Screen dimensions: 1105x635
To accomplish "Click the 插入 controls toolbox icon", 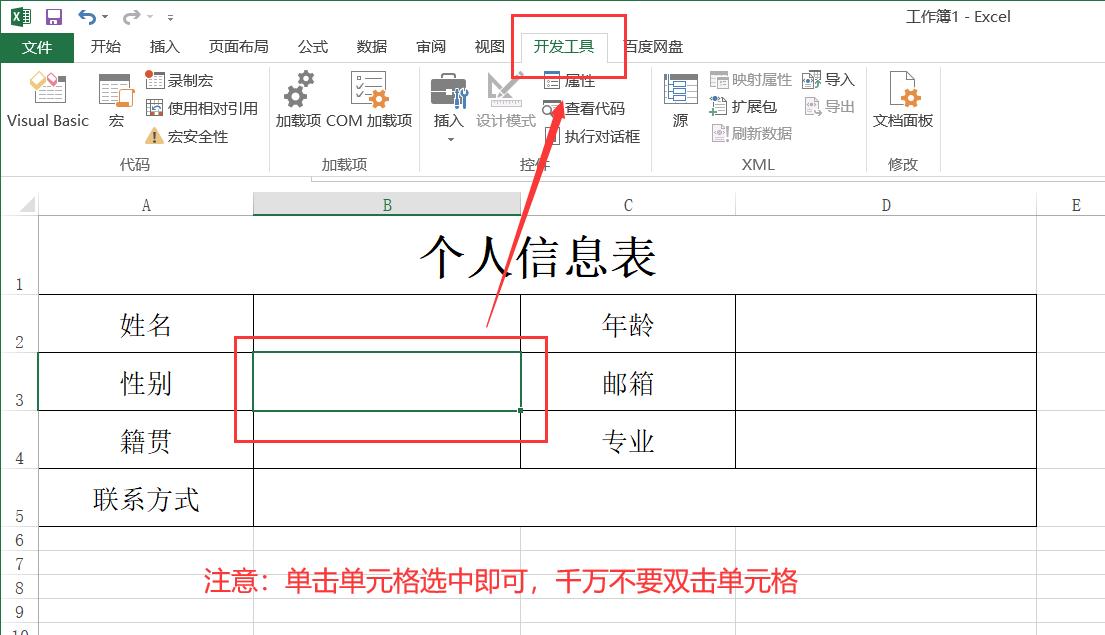I will point(448,92).
